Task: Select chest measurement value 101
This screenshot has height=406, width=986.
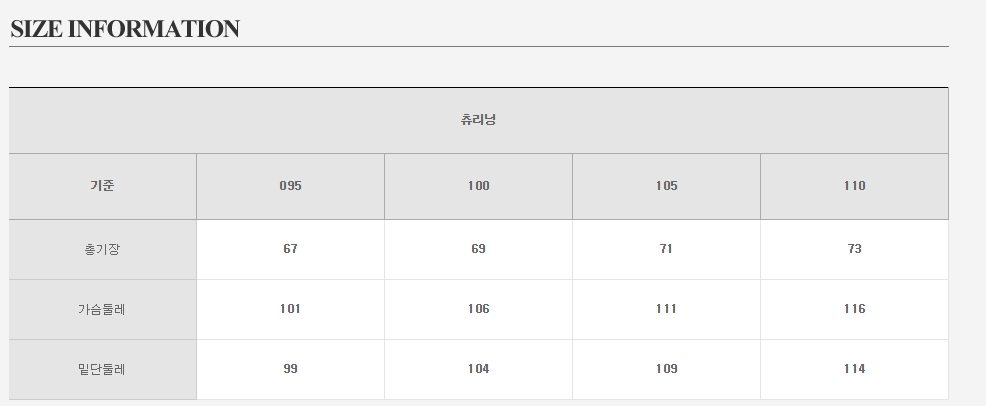Action: (290, 309)
